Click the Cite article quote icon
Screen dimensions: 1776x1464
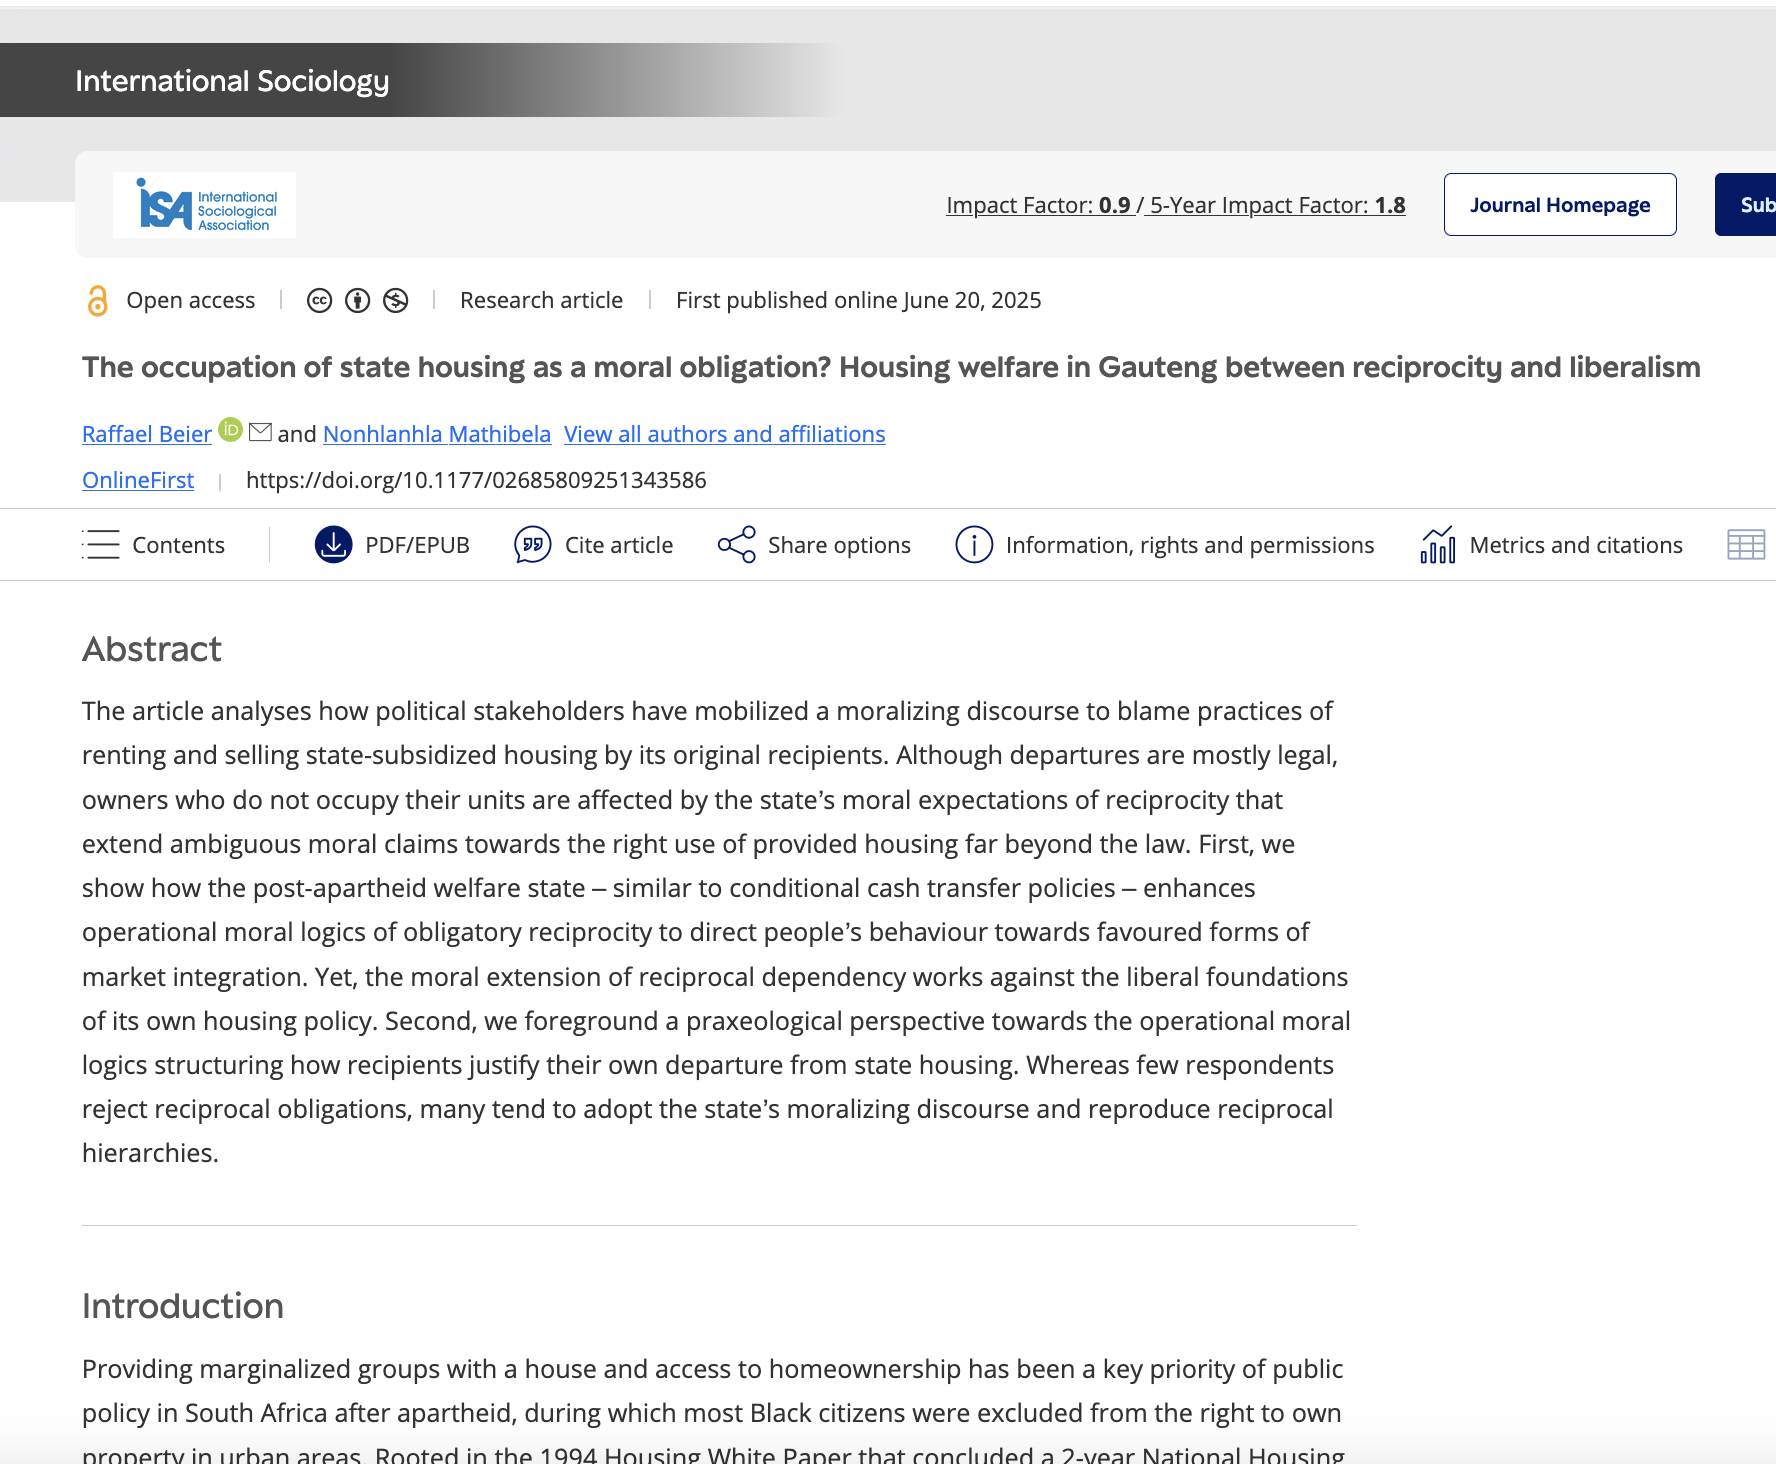click(532, 544)
